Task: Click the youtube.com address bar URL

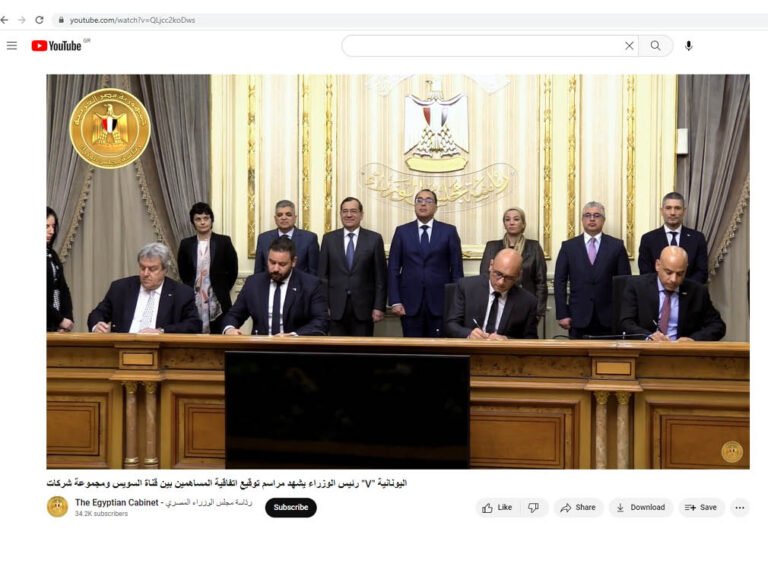Action: pyautogui.click(x=132, y=20)
